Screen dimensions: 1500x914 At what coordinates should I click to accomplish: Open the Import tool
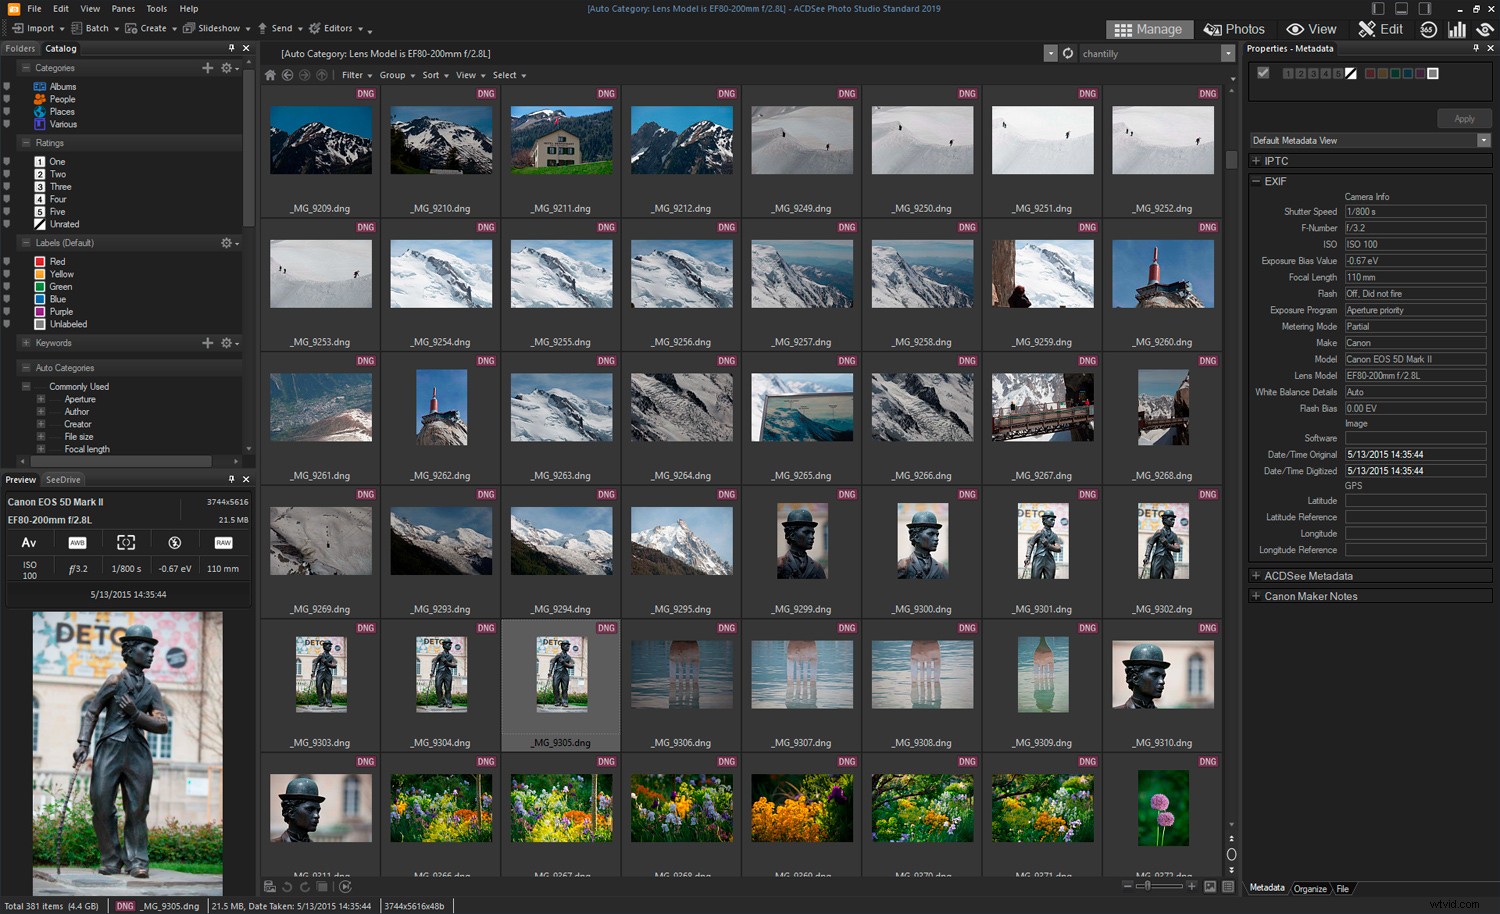click(x=36, y=28)
